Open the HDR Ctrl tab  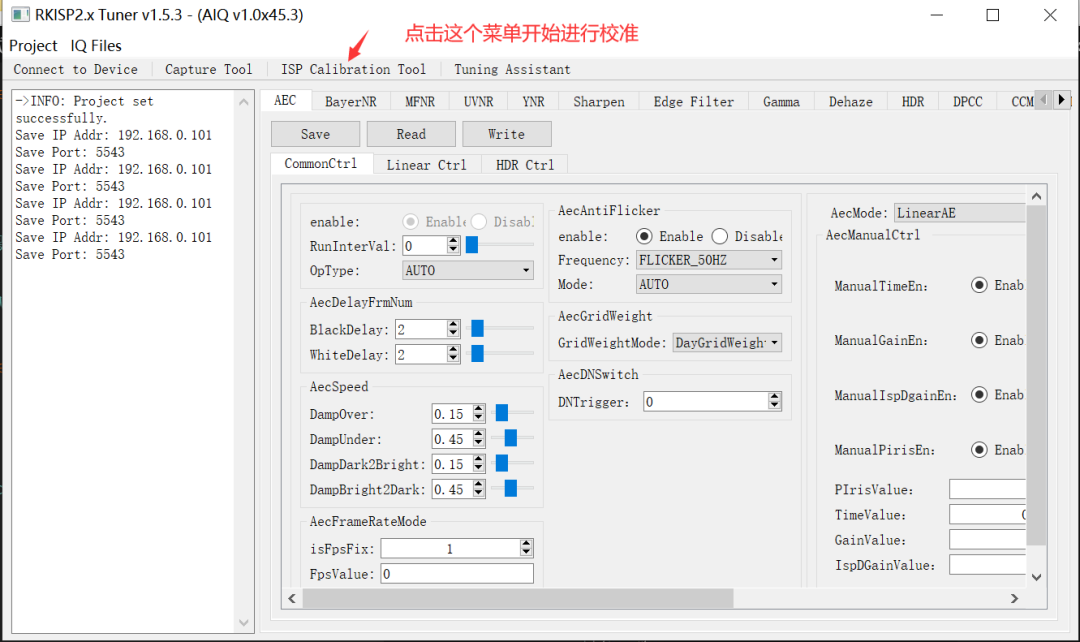point(523,164)
